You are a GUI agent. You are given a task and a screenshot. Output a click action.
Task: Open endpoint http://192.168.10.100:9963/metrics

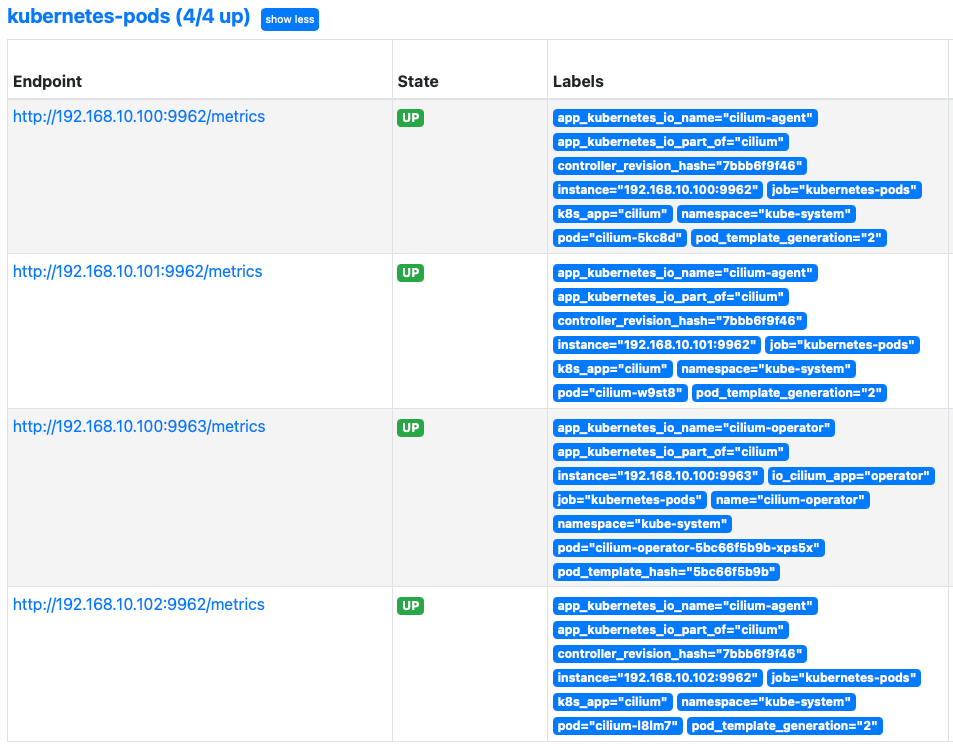coord(139,426)
